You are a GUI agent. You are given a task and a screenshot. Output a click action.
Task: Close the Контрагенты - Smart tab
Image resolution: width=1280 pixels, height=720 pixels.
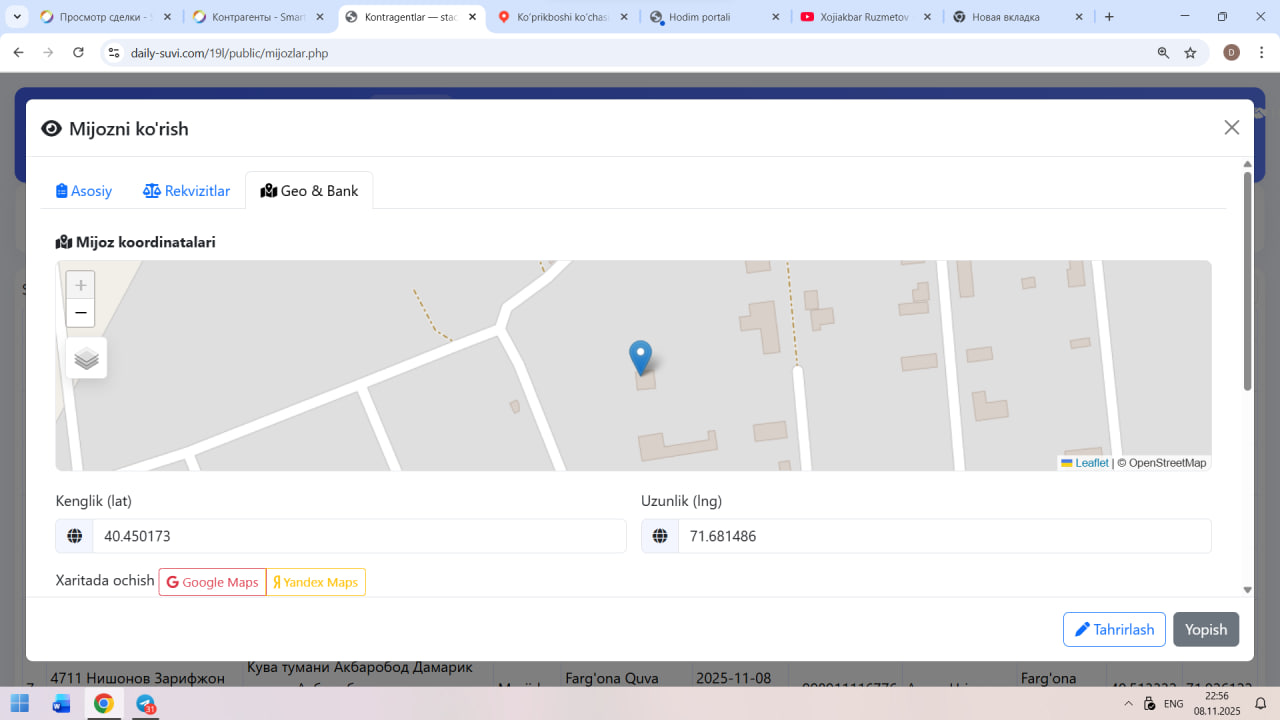pos(320,17)
